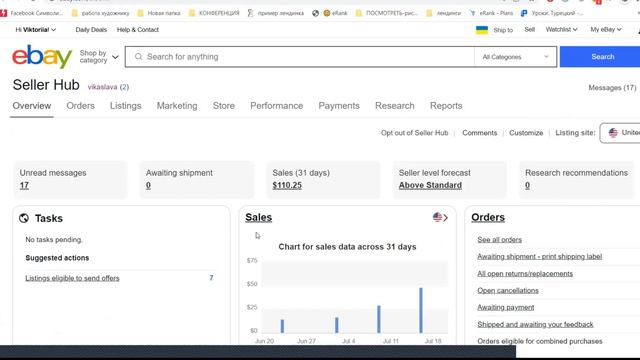Expand Sales panel chevron arrow
The image size is (640, 360).
pos(446,218)
